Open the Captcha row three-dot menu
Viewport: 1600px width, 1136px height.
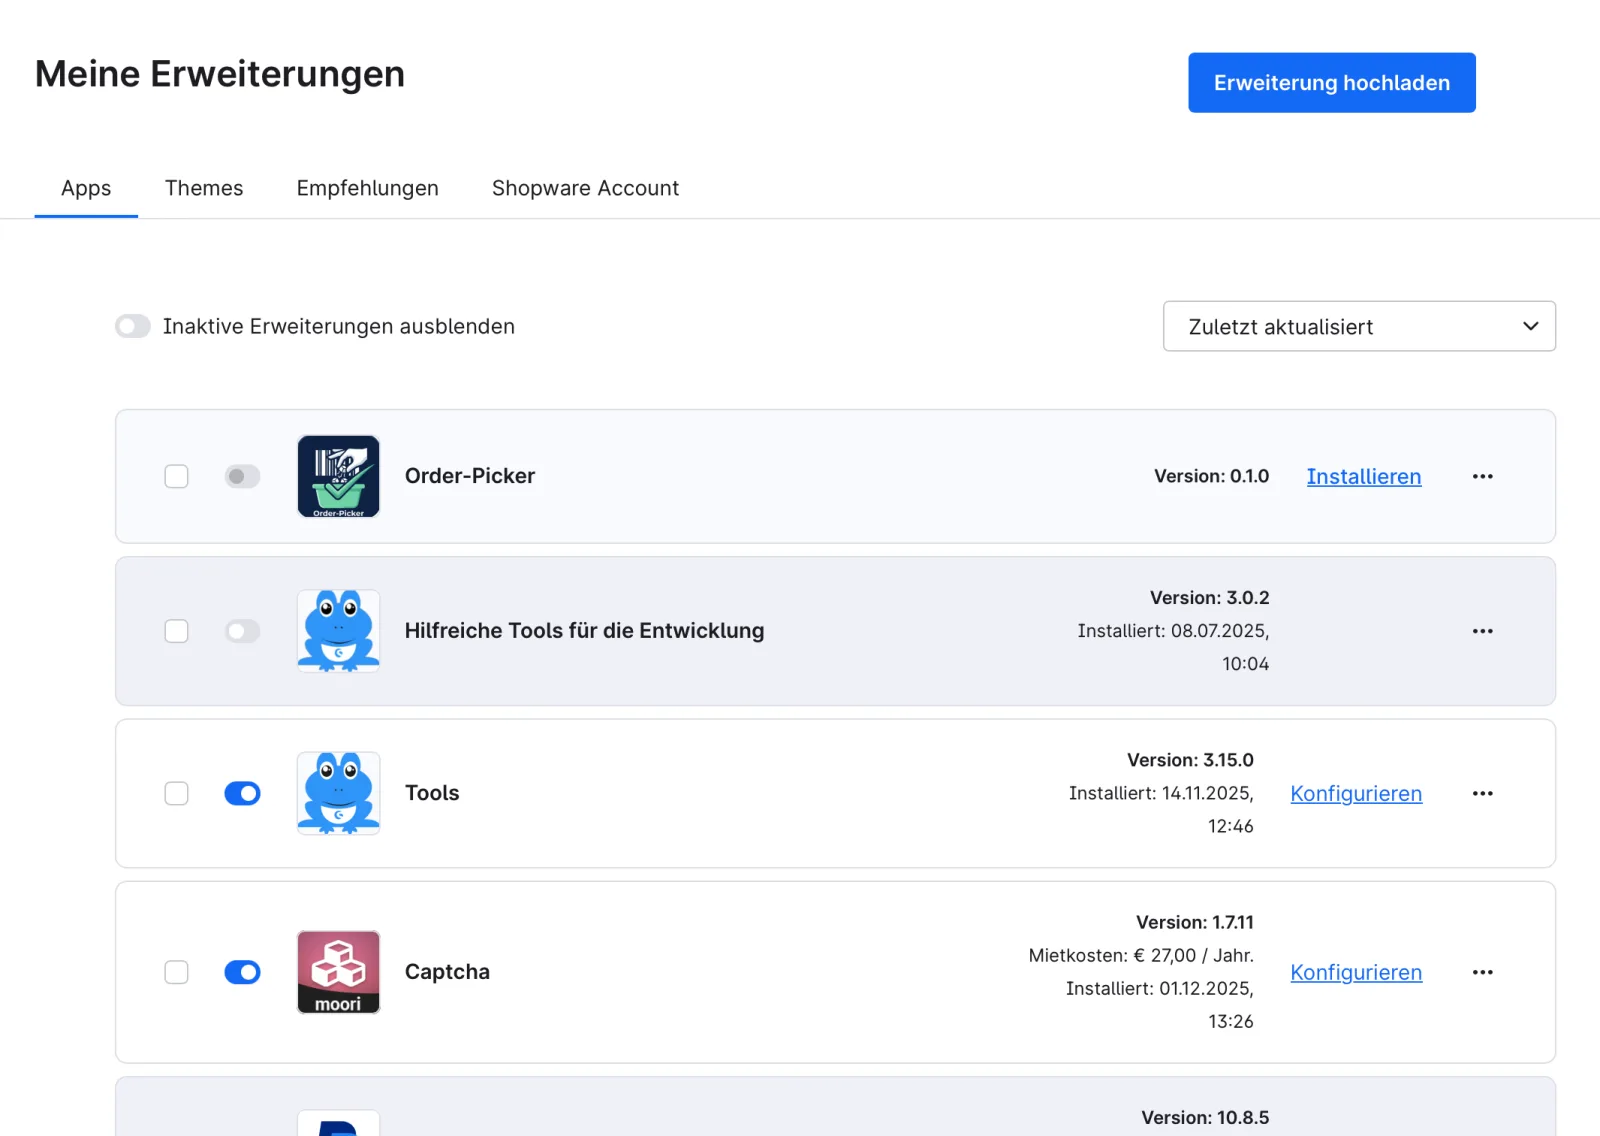point(1482,972)
